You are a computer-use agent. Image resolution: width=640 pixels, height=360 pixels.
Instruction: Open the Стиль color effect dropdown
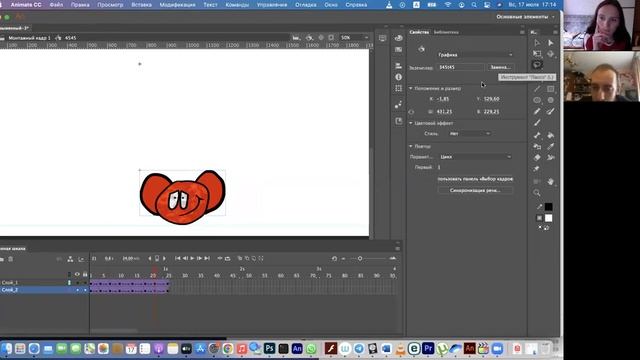click(469, 133)
